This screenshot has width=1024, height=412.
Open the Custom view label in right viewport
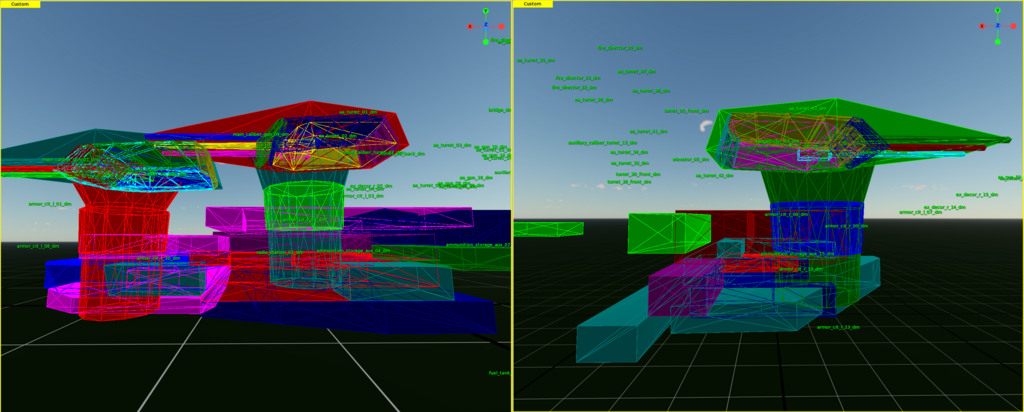[x=533, y=4]
